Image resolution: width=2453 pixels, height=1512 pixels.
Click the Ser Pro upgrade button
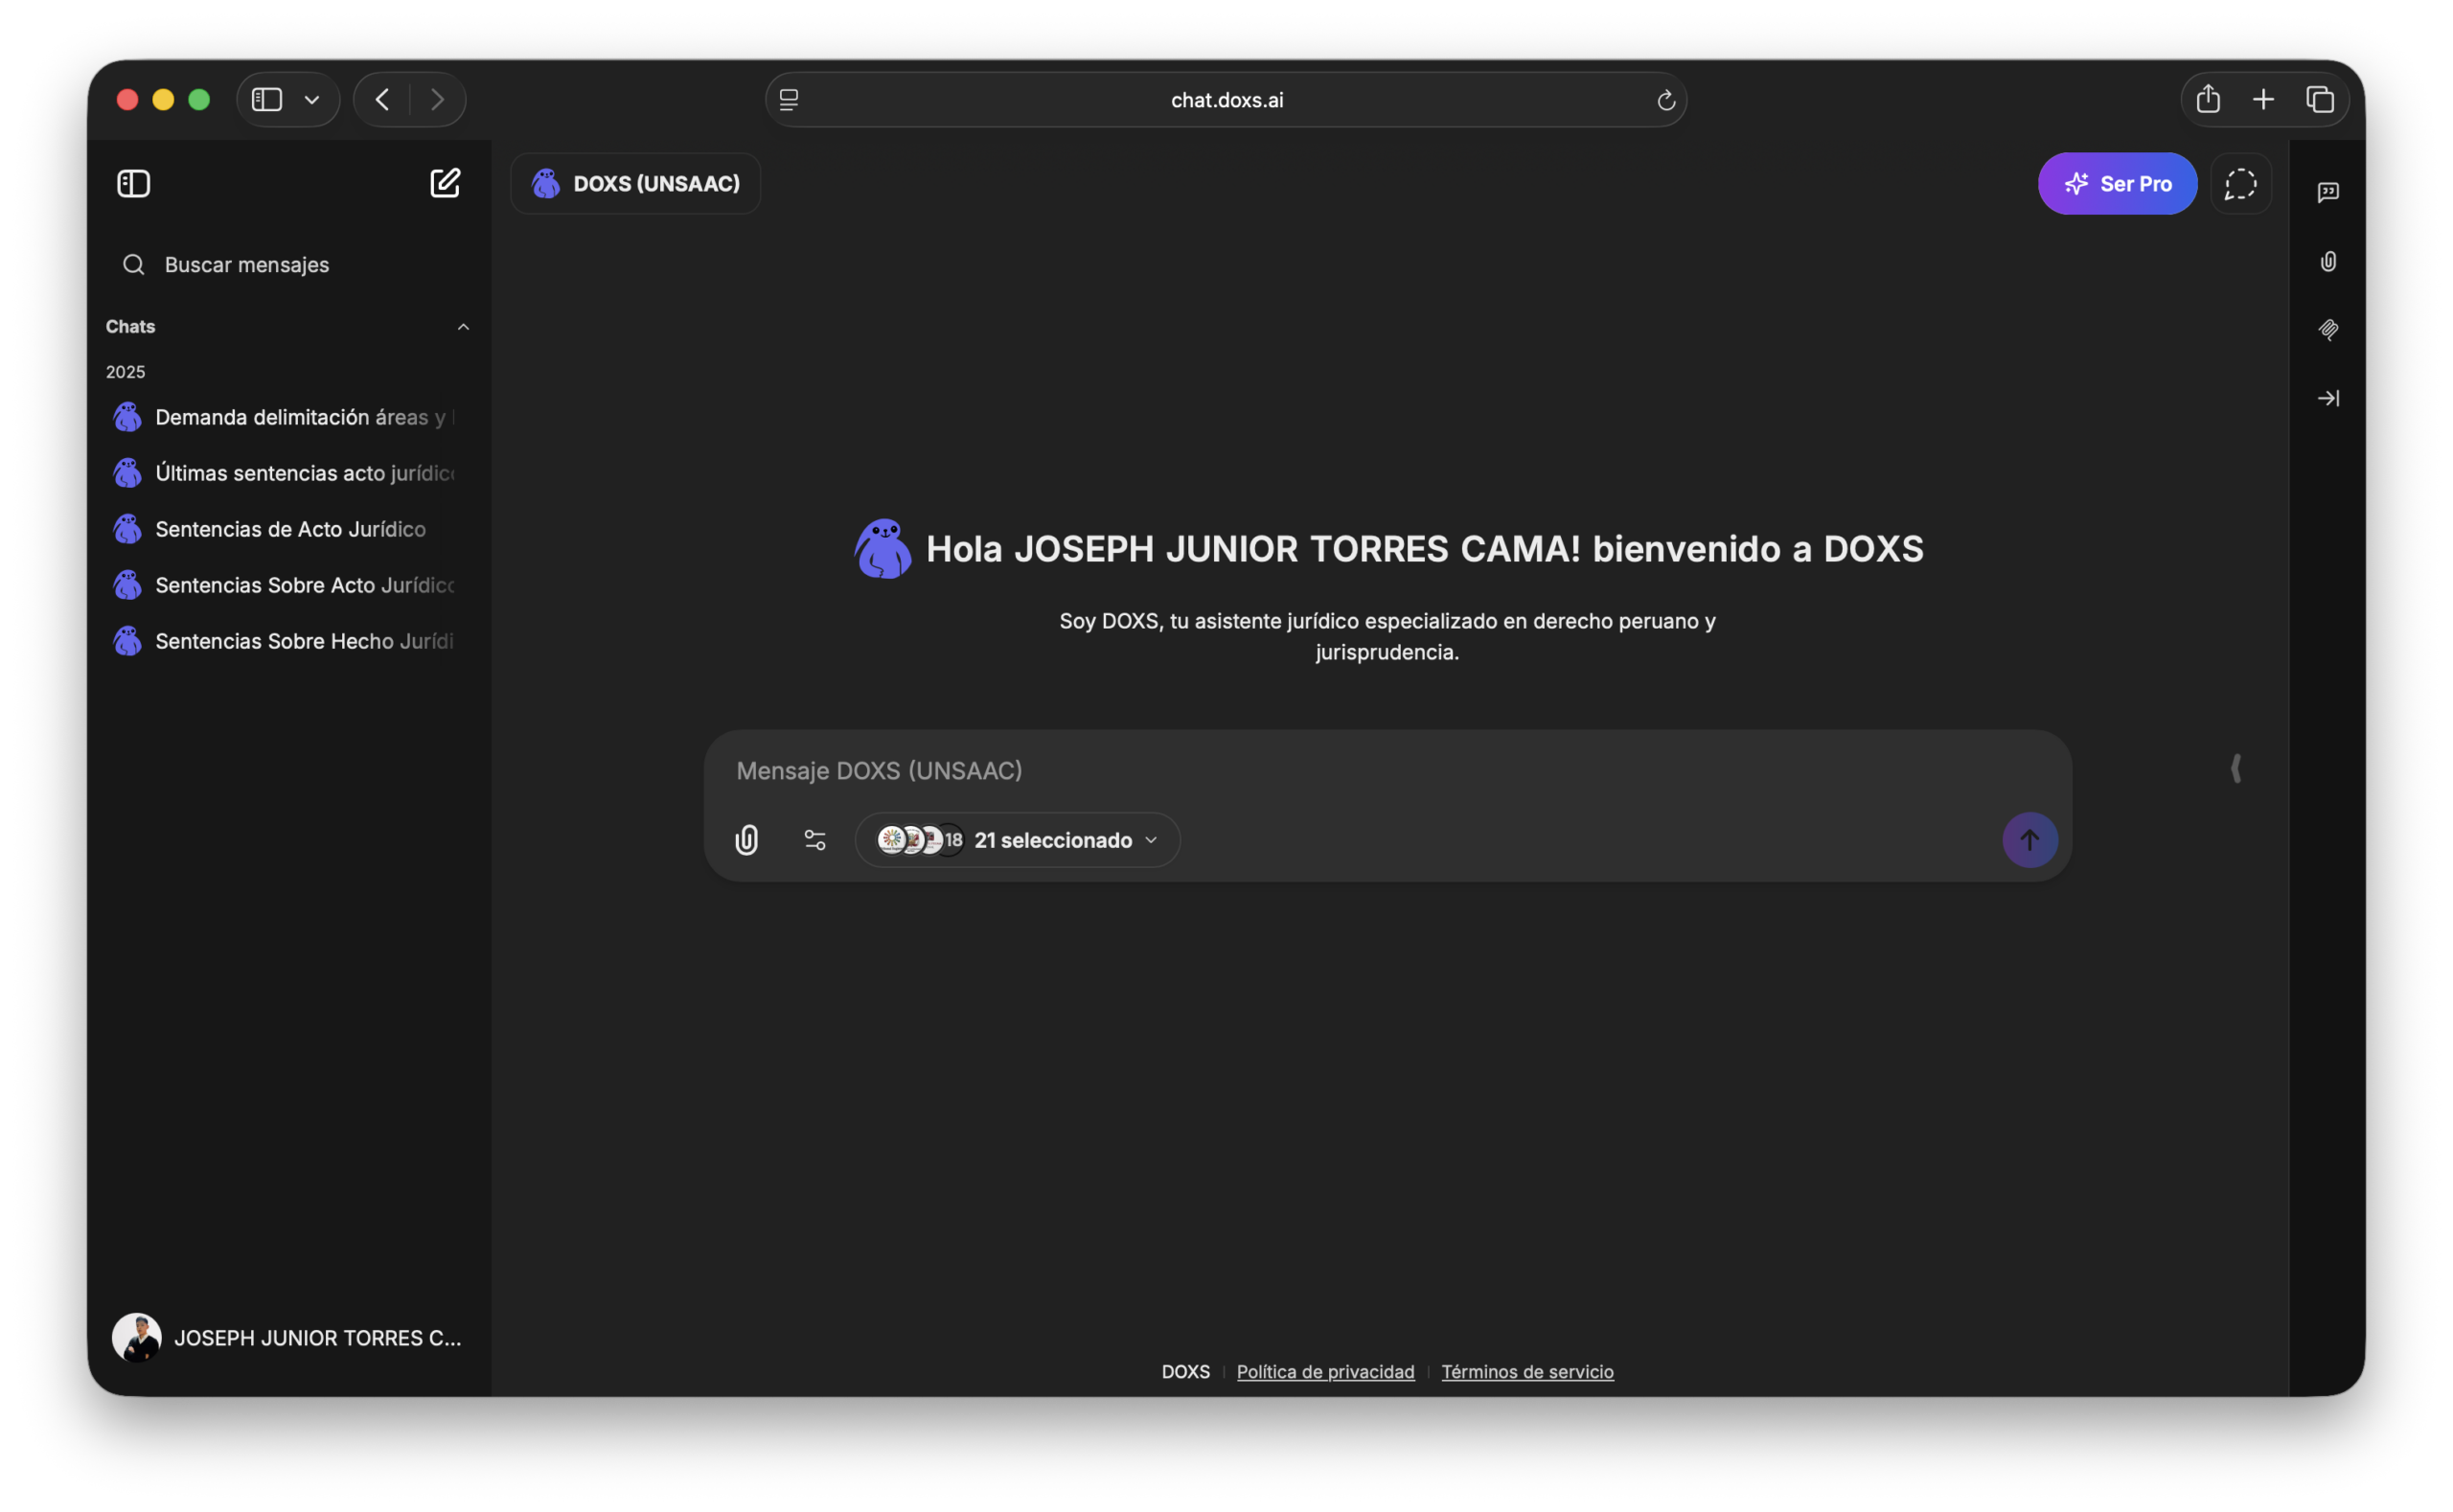pos(2117,183)
